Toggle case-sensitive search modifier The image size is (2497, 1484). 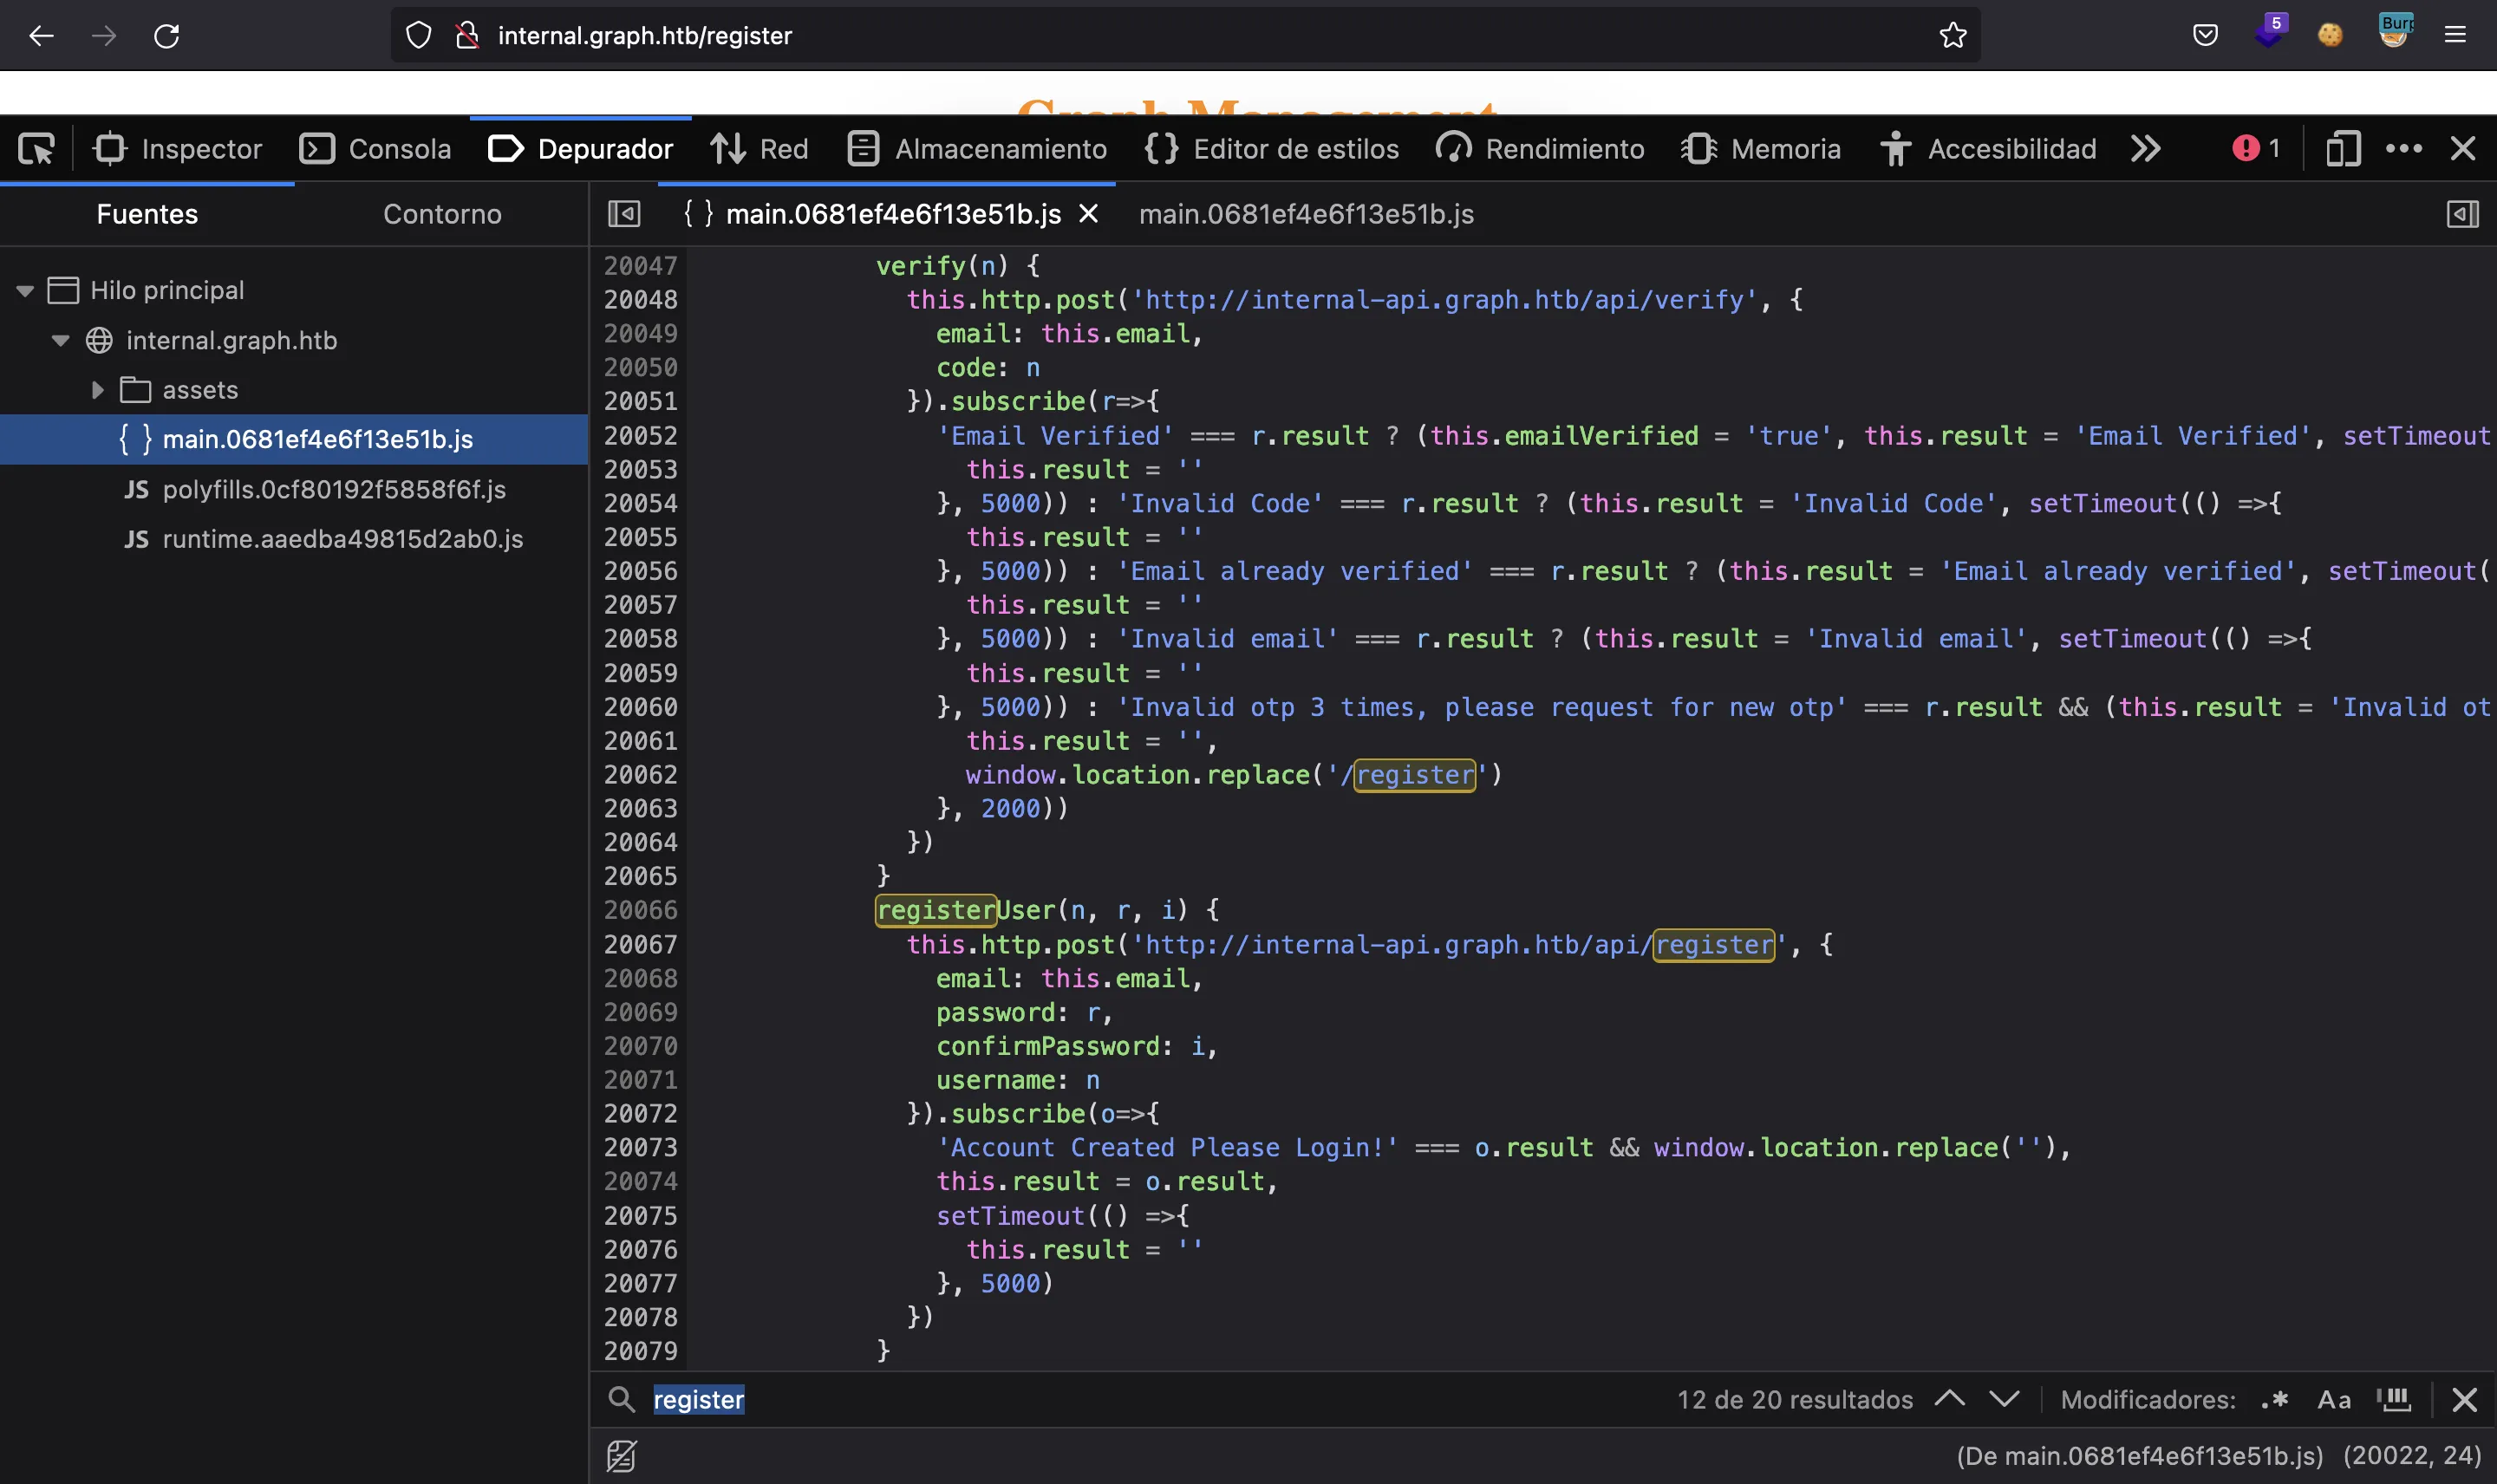tap(2334, 1400)
